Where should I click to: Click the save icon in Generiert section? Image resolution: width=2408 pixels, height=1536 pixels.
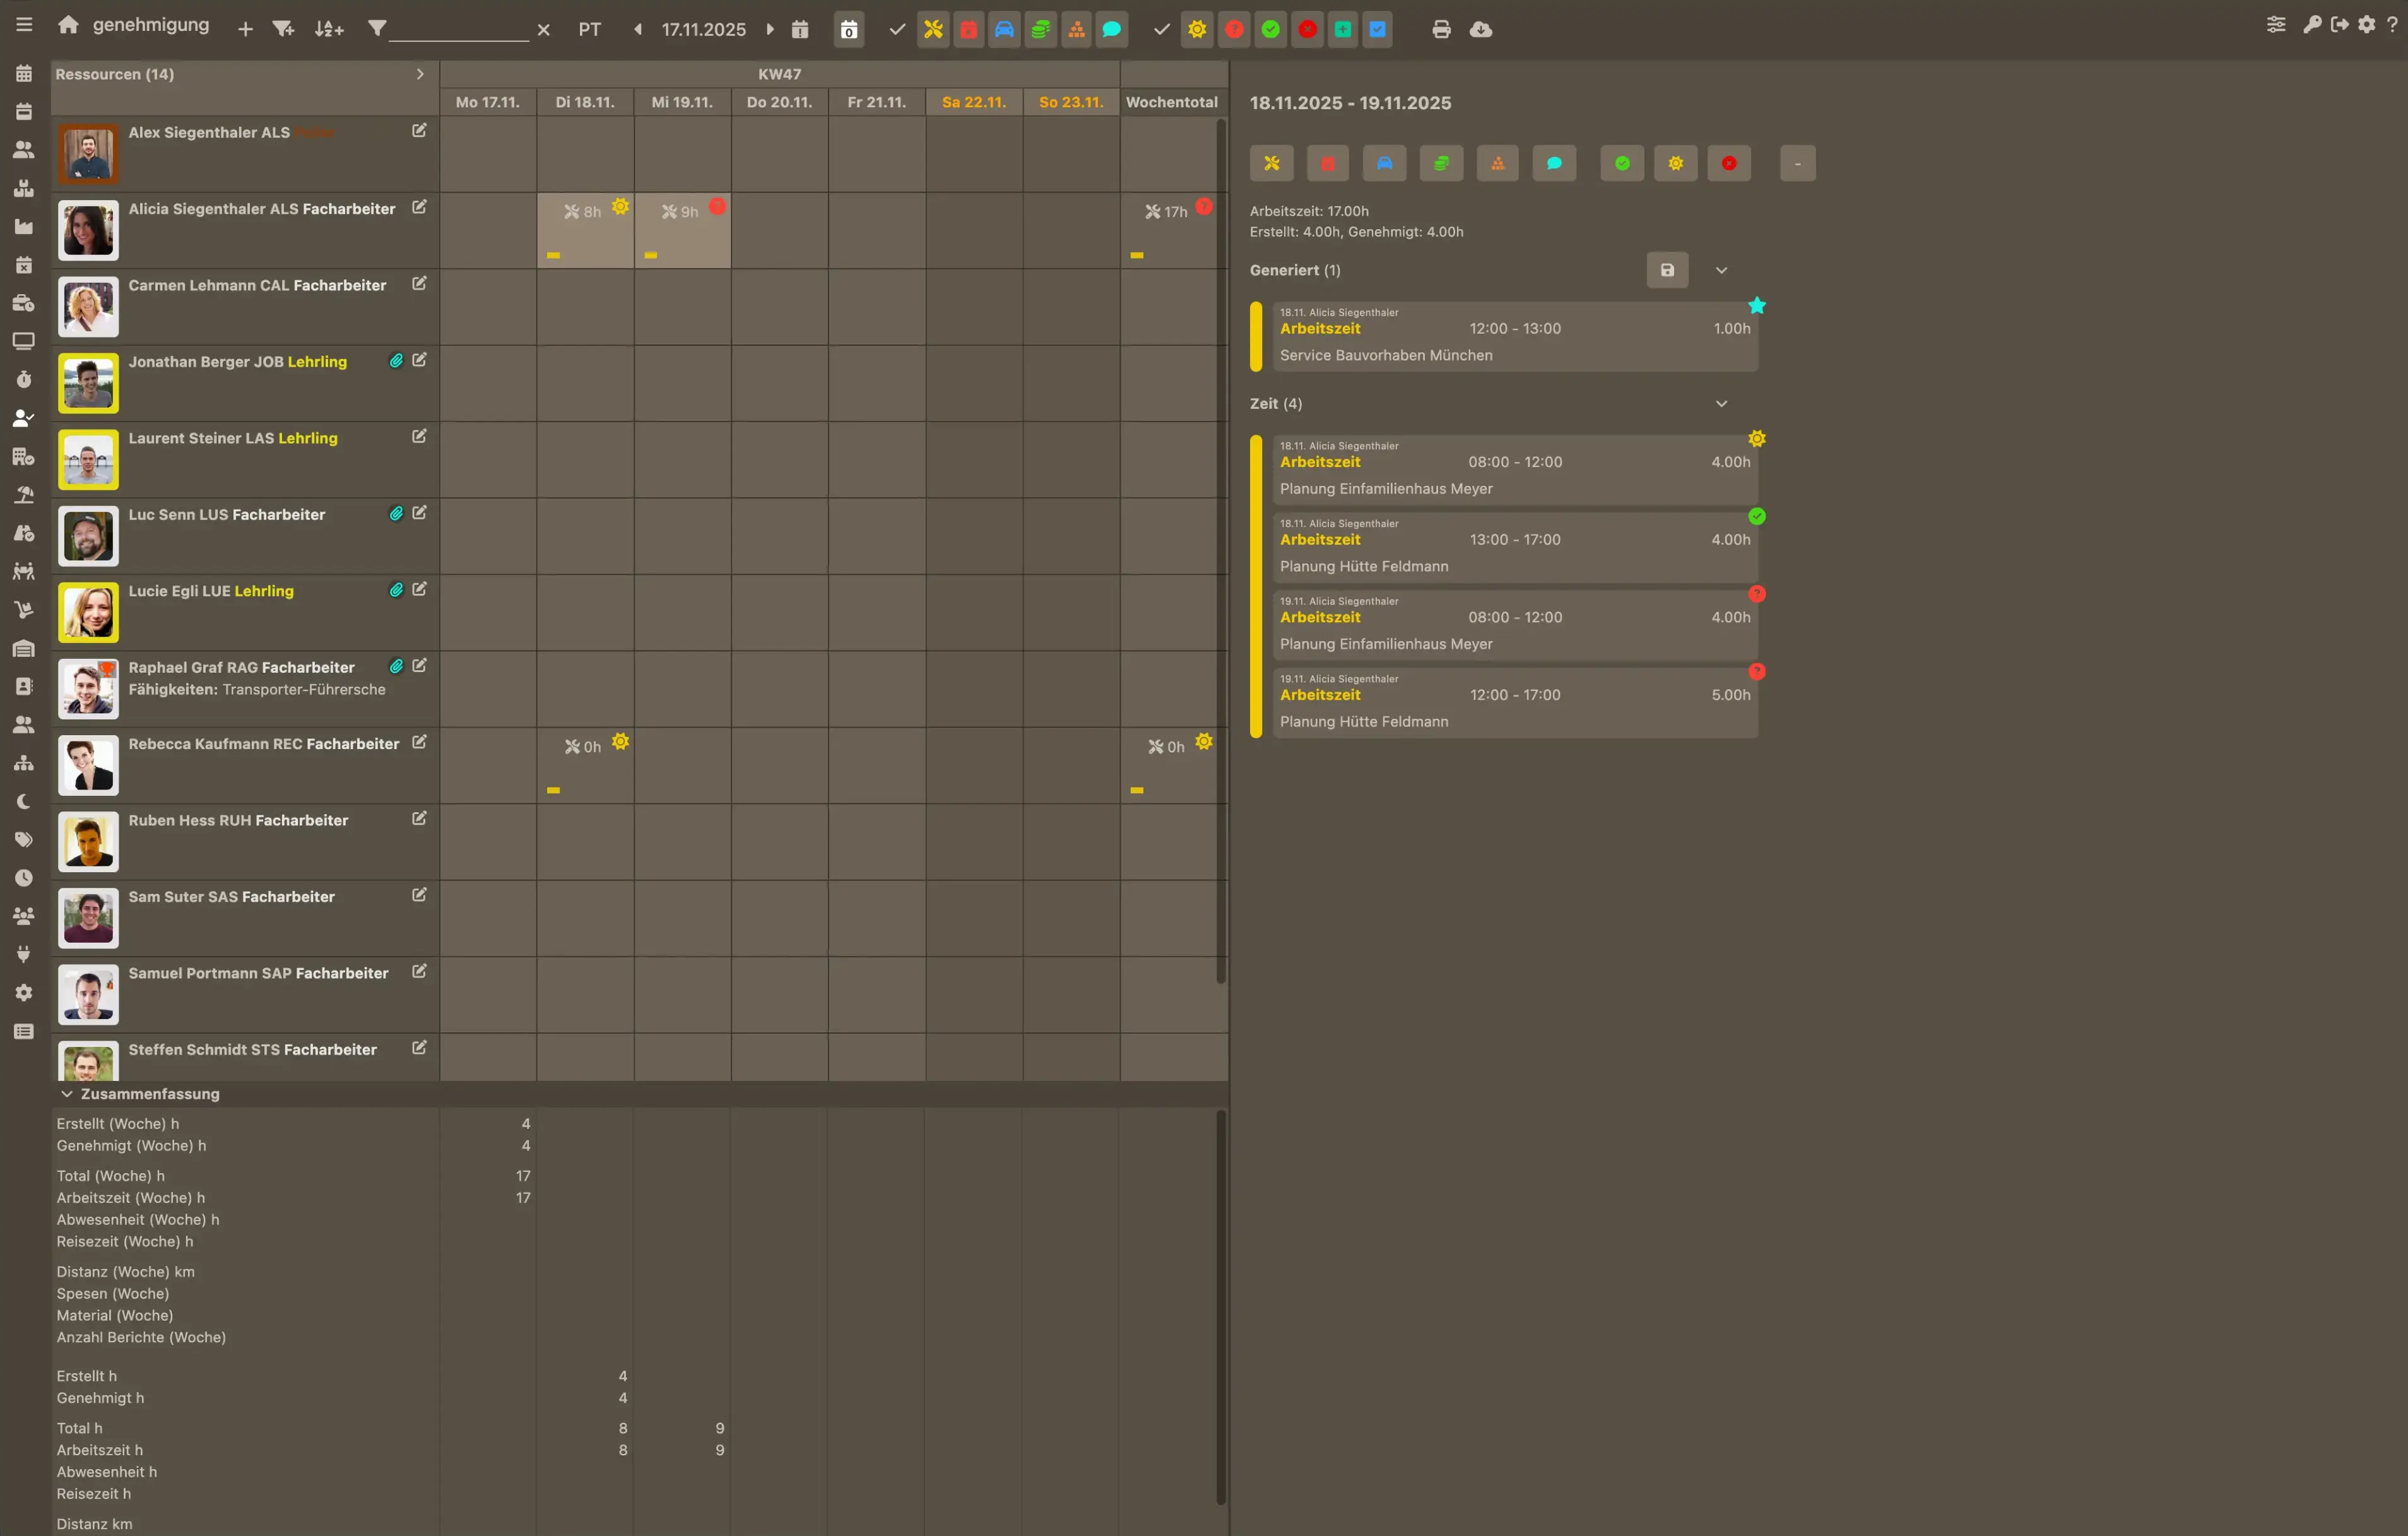point(1667,270)
